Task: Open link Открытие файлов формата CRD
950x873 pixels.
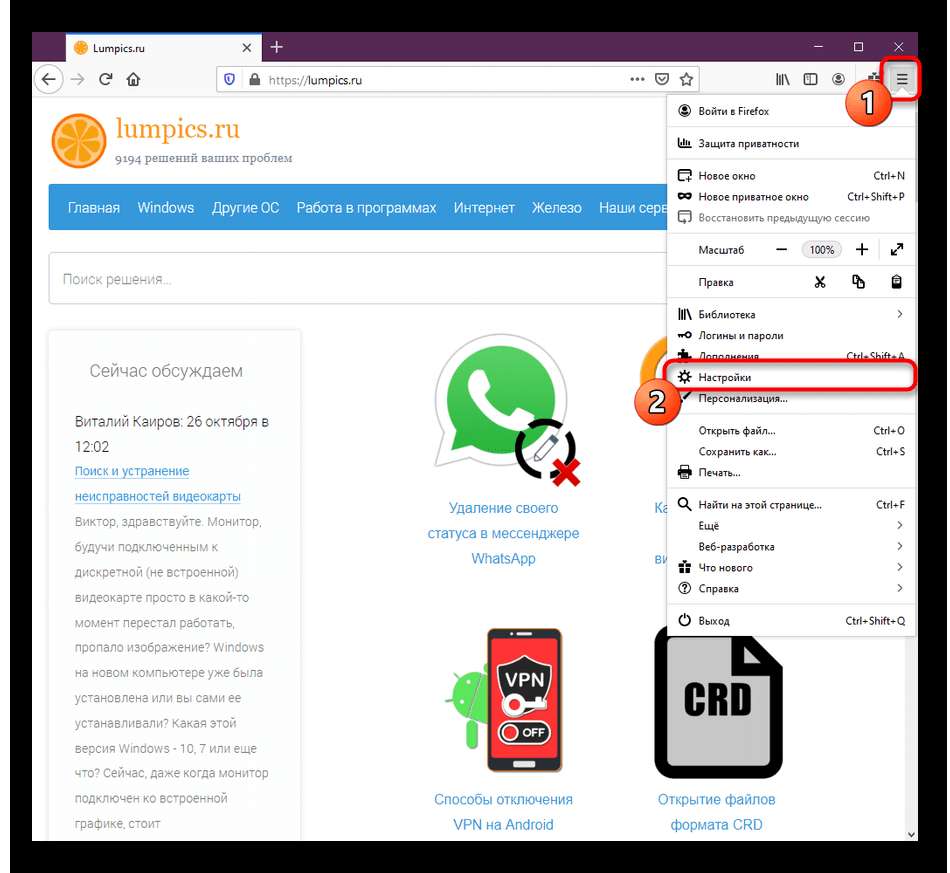Action: pyautogui.click(x=717, y=812)
